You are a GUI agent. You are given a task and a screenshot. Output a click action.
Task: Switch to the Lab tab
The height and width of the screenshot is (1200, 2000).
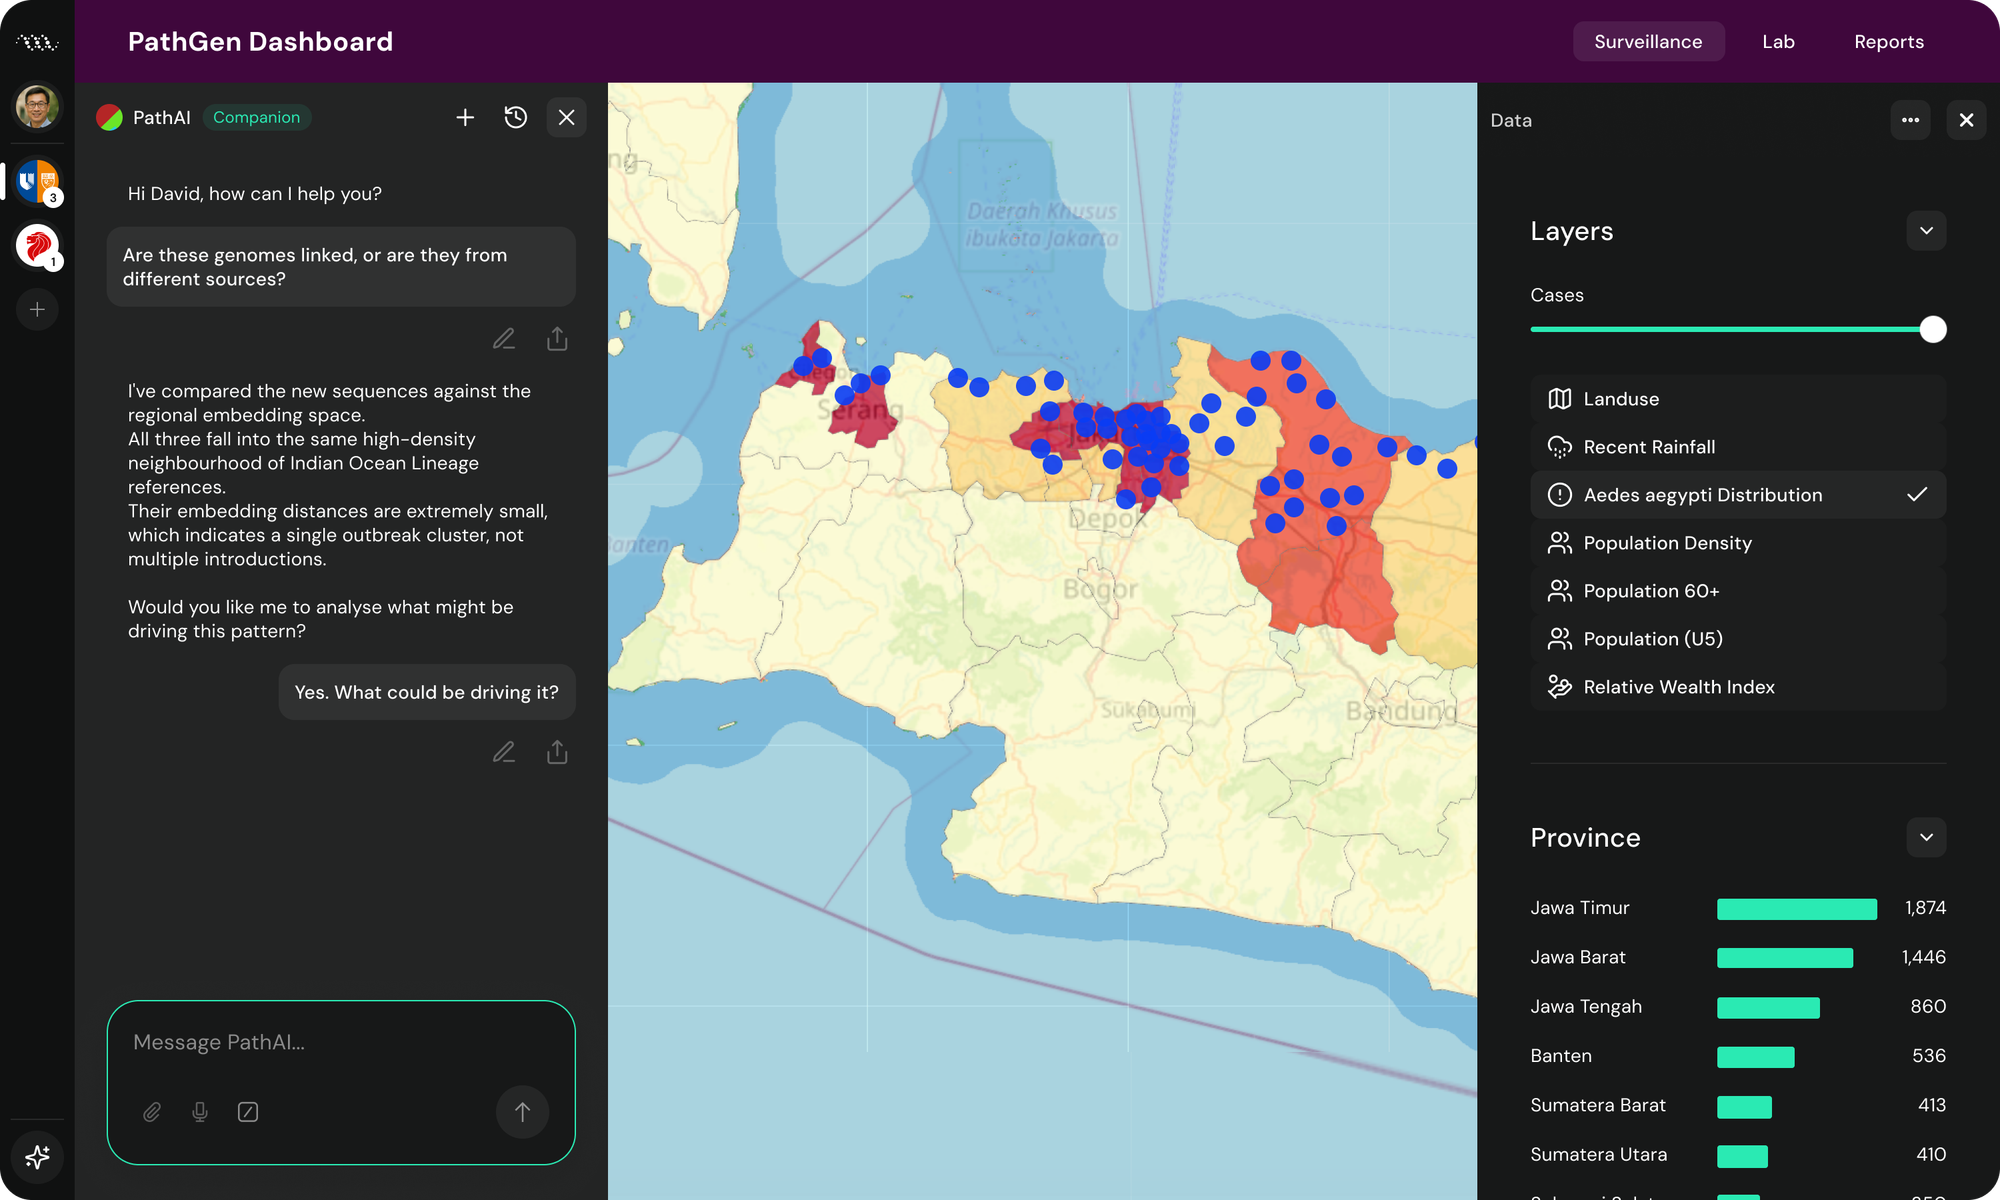pos(1778,42)
